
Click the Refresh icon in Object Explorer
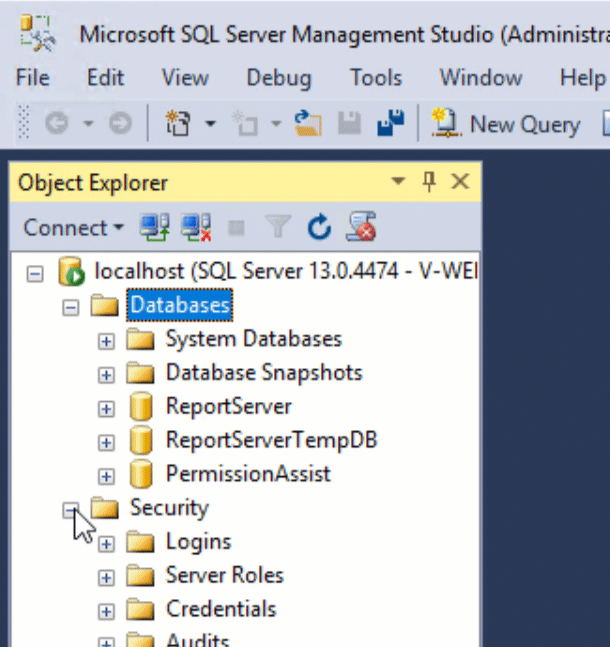(319, 227)
